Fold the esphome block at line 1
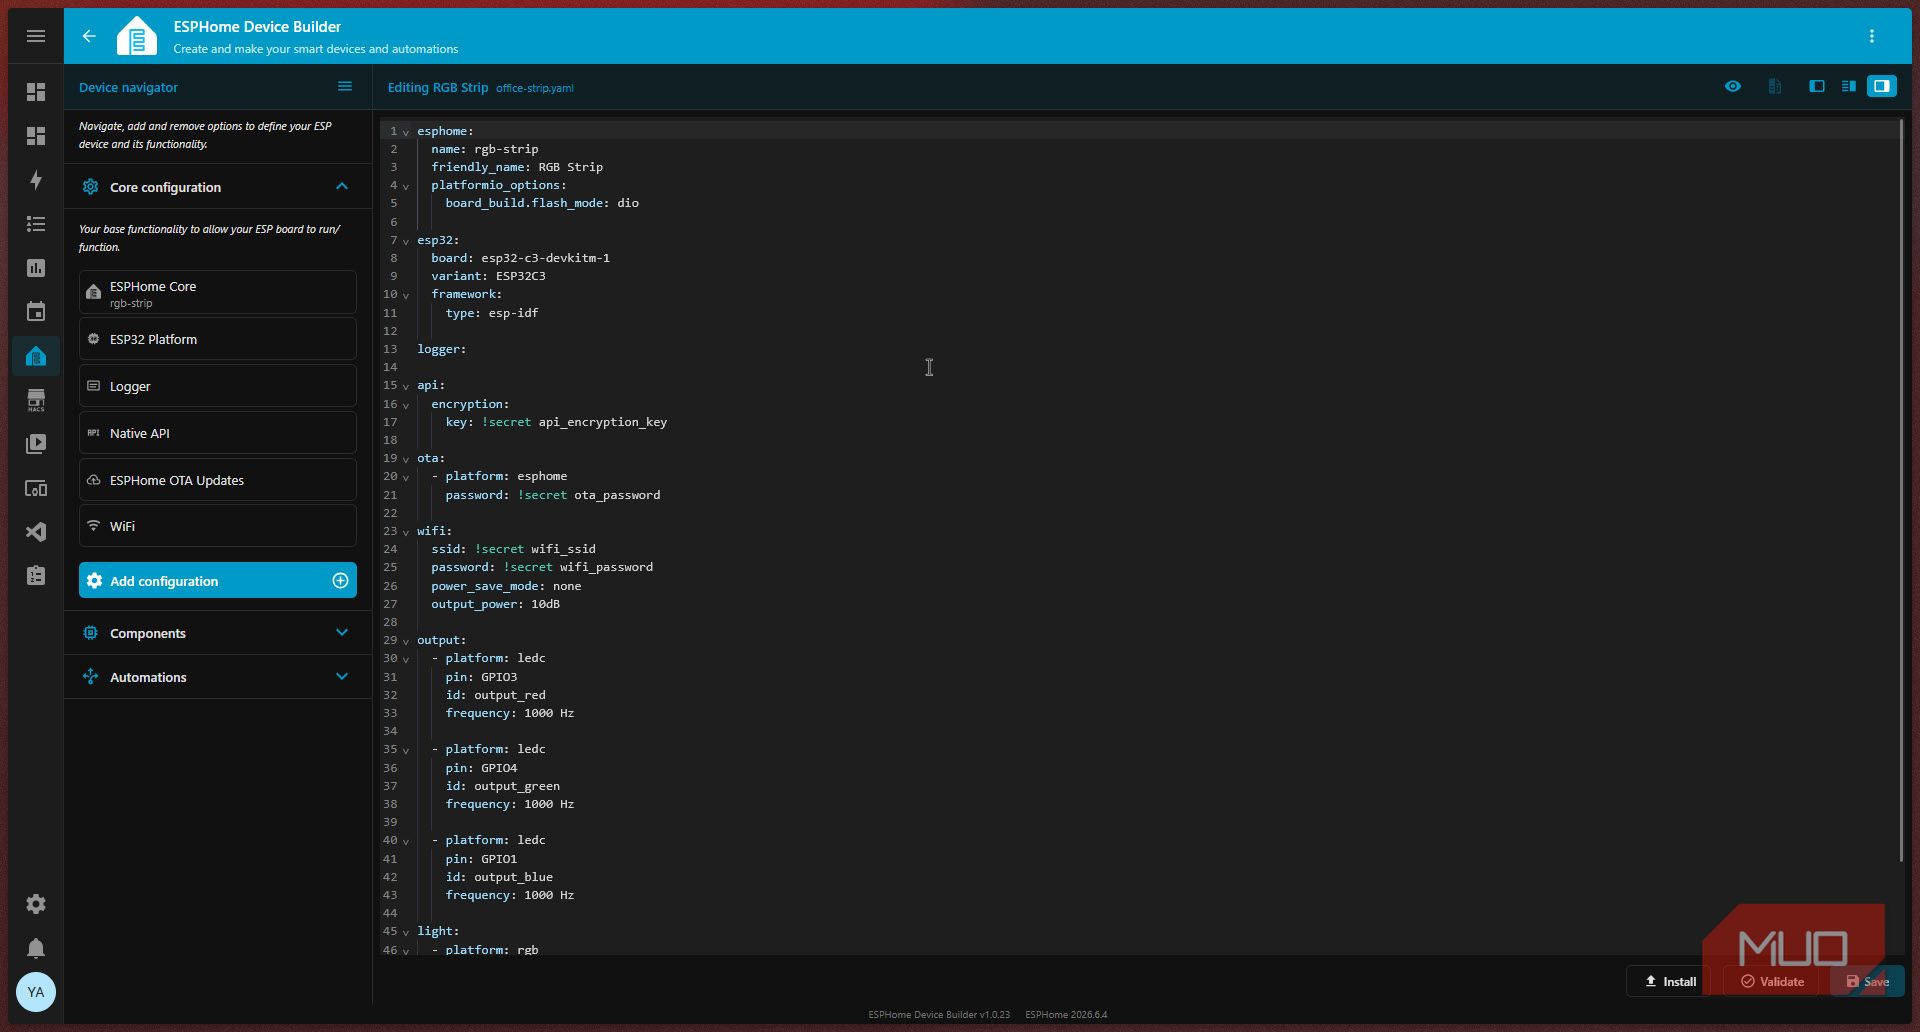 406,132
